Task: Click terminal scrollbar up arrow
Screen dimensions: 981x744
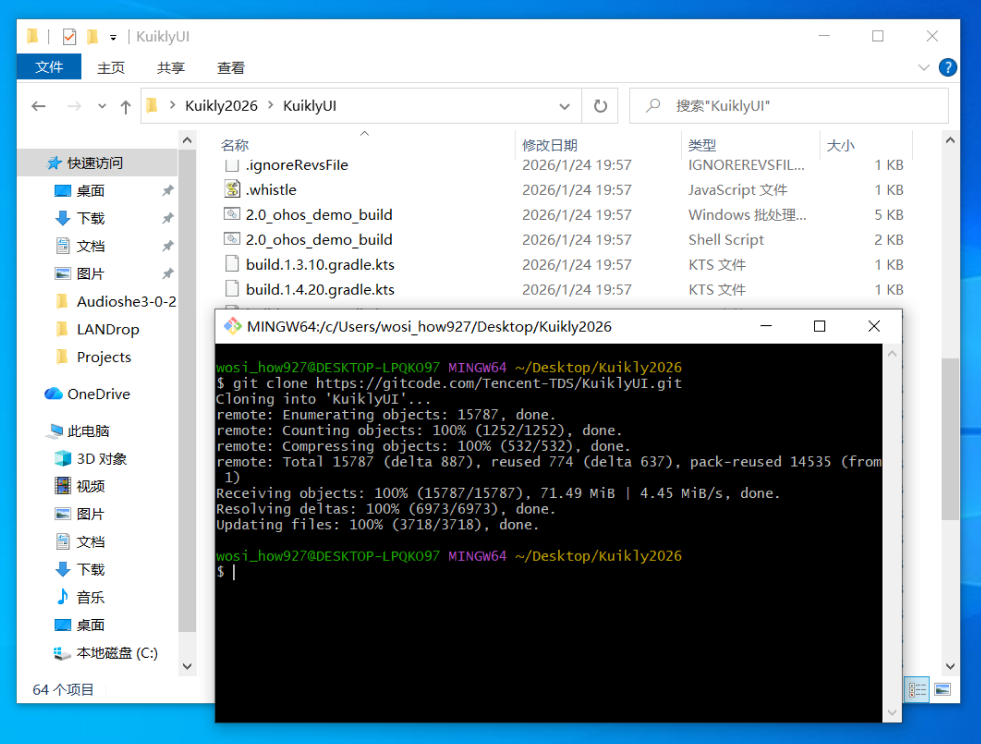Action: (892, 354)
